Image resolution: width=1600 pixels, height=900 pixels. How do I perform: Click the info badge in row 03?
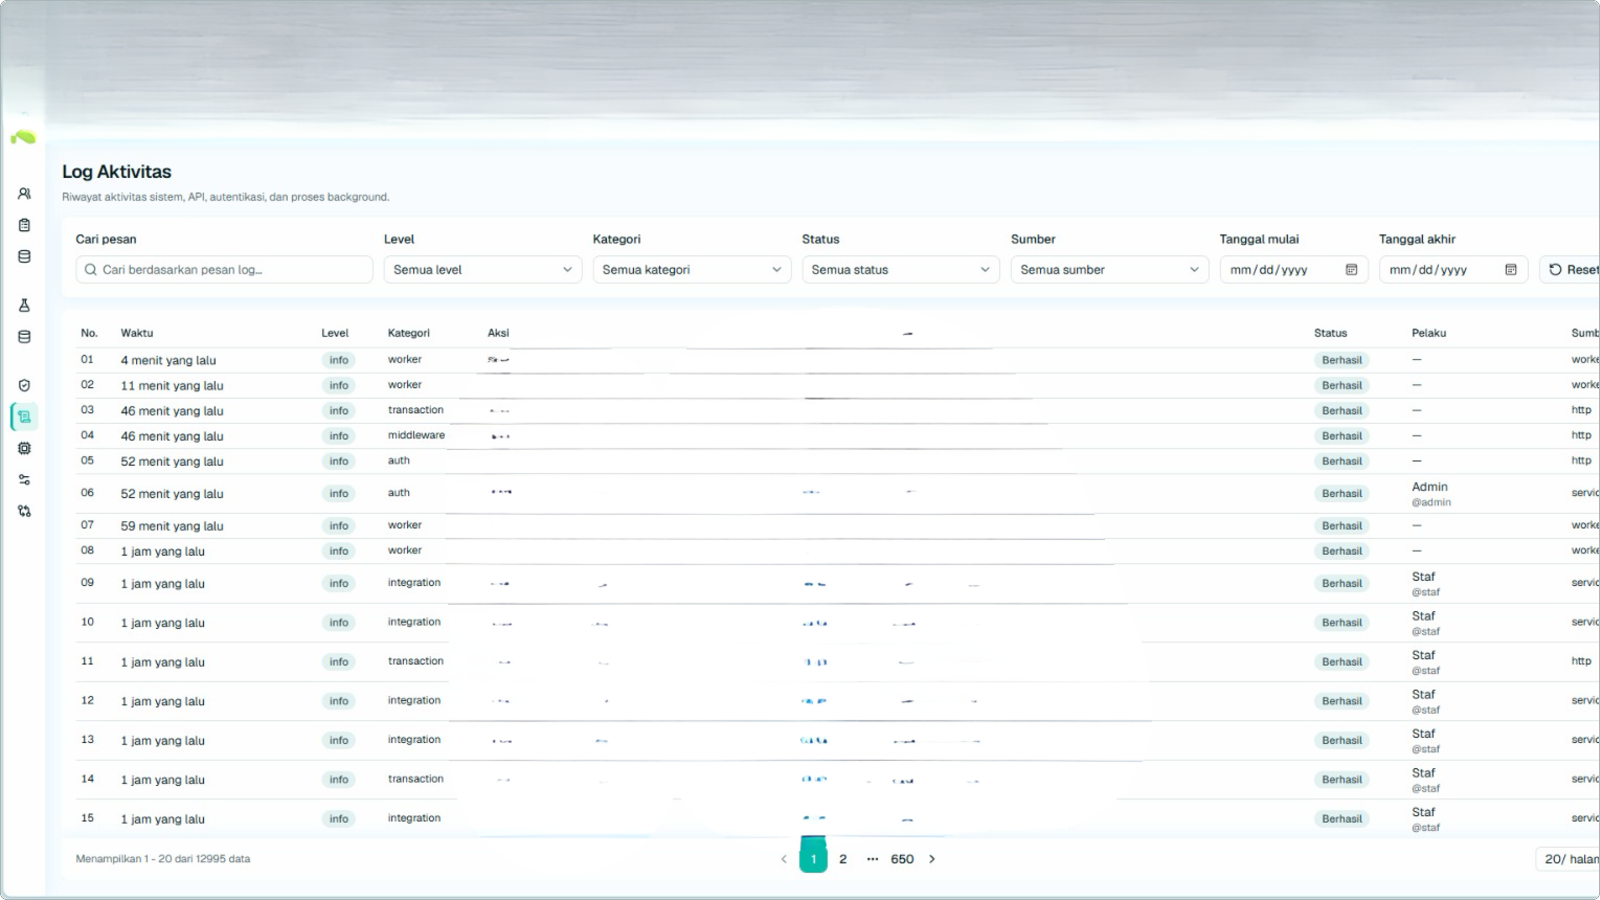pyautogui.click(x=339, y=411)
